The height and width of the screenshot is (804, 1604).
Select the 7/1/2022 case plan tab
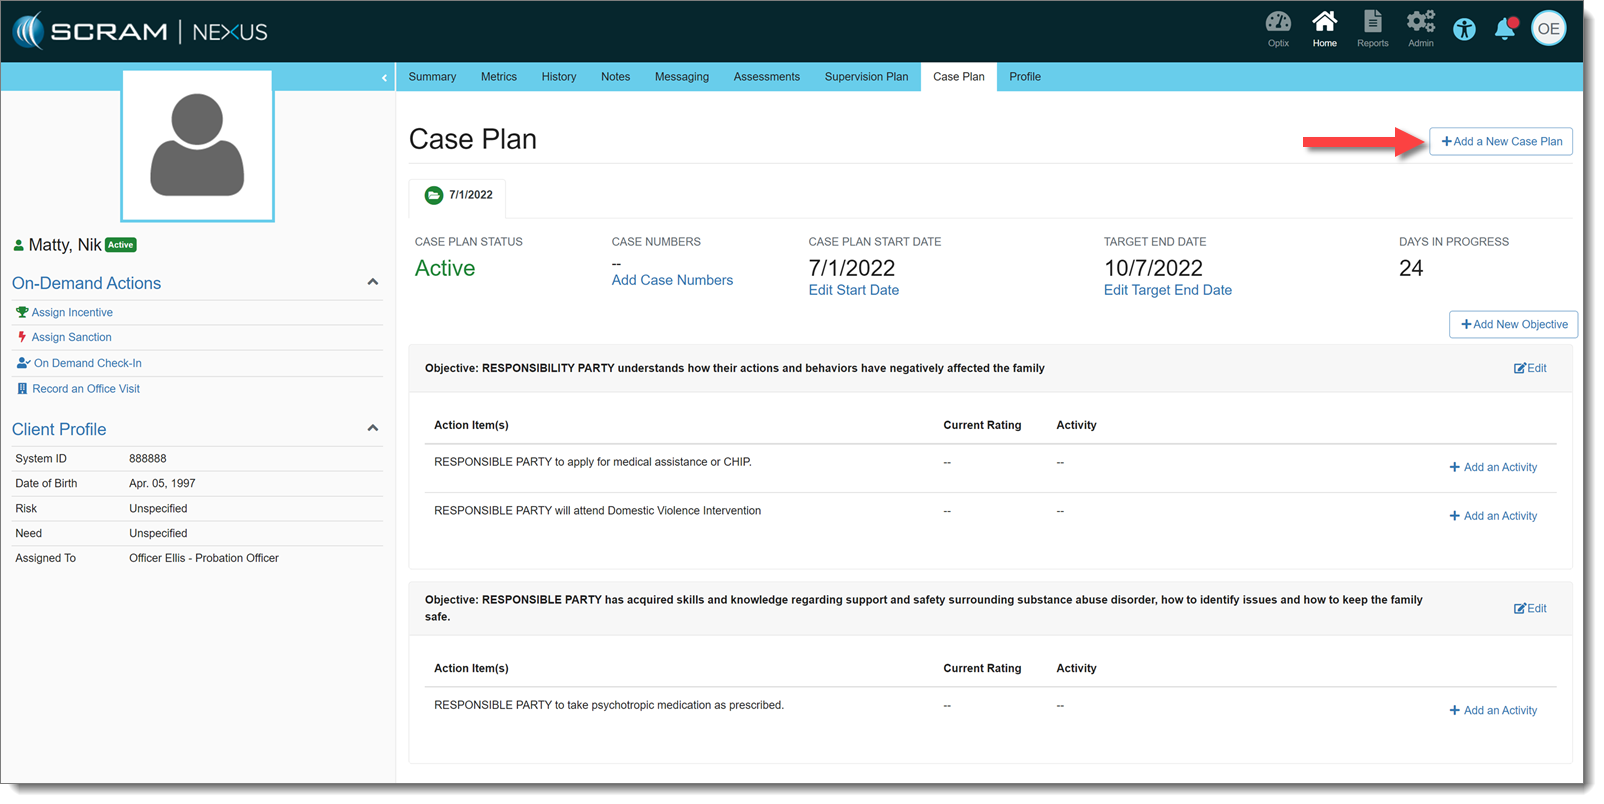point(459,195)
